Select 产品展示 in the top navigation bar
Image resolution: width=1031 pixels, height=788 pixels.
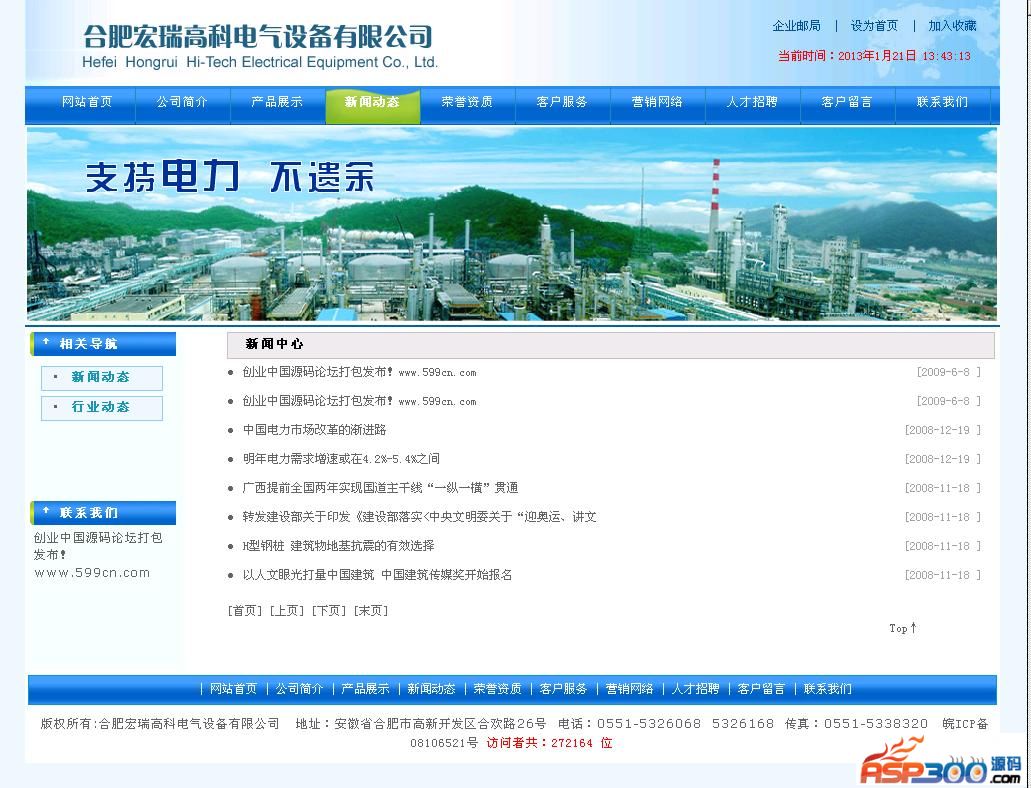[277, 103]
